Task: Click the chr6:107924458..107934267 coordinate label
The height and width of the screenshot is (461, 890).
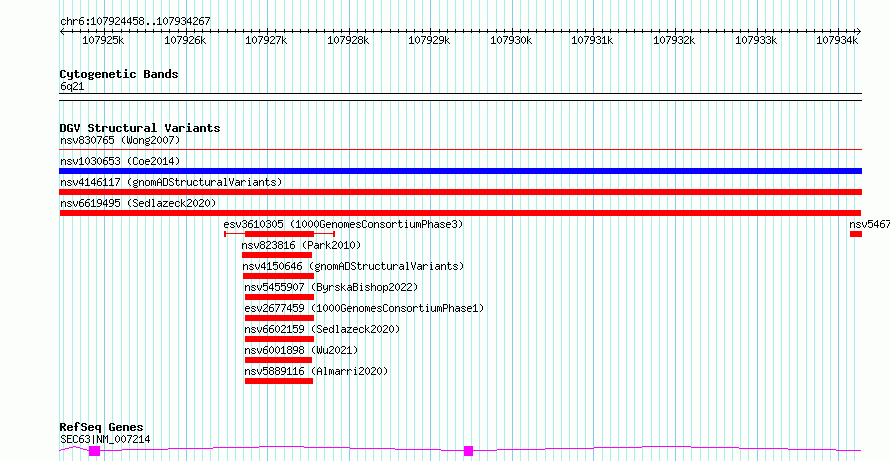Action: point(135,21)
